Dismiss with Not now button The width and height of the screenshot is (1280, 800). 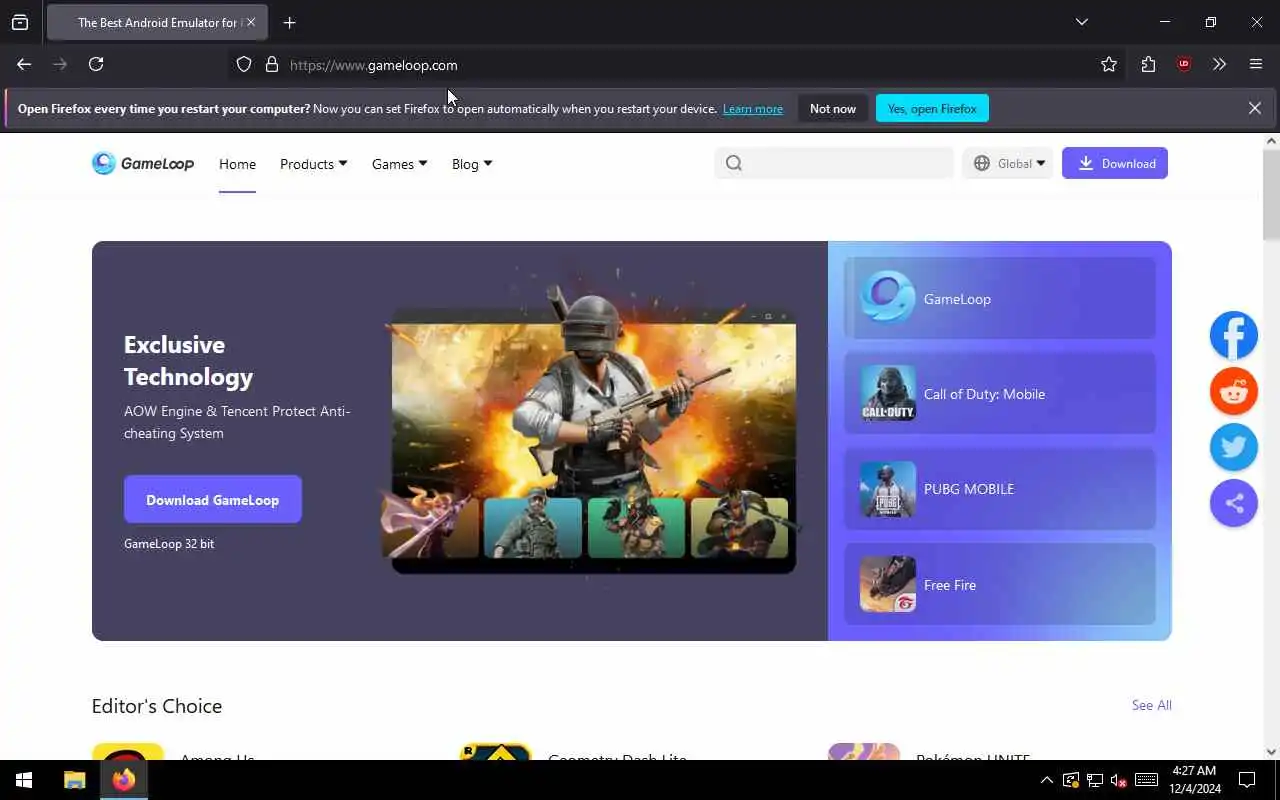click(x=833, y=108)
